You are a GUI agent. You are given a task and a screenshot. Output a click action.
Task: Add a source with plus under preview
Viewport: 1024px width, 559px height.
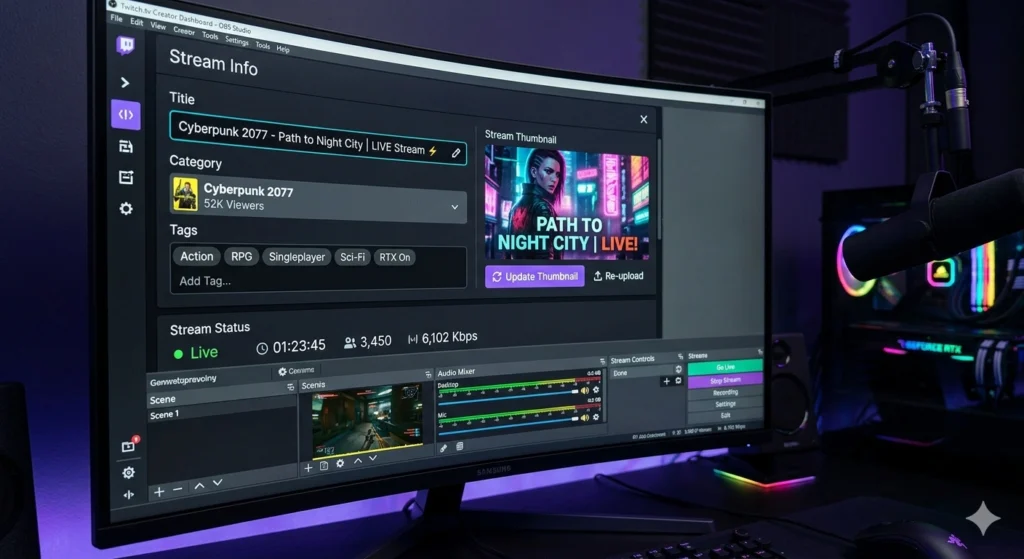pyautogui.click(x=308, y=468)
